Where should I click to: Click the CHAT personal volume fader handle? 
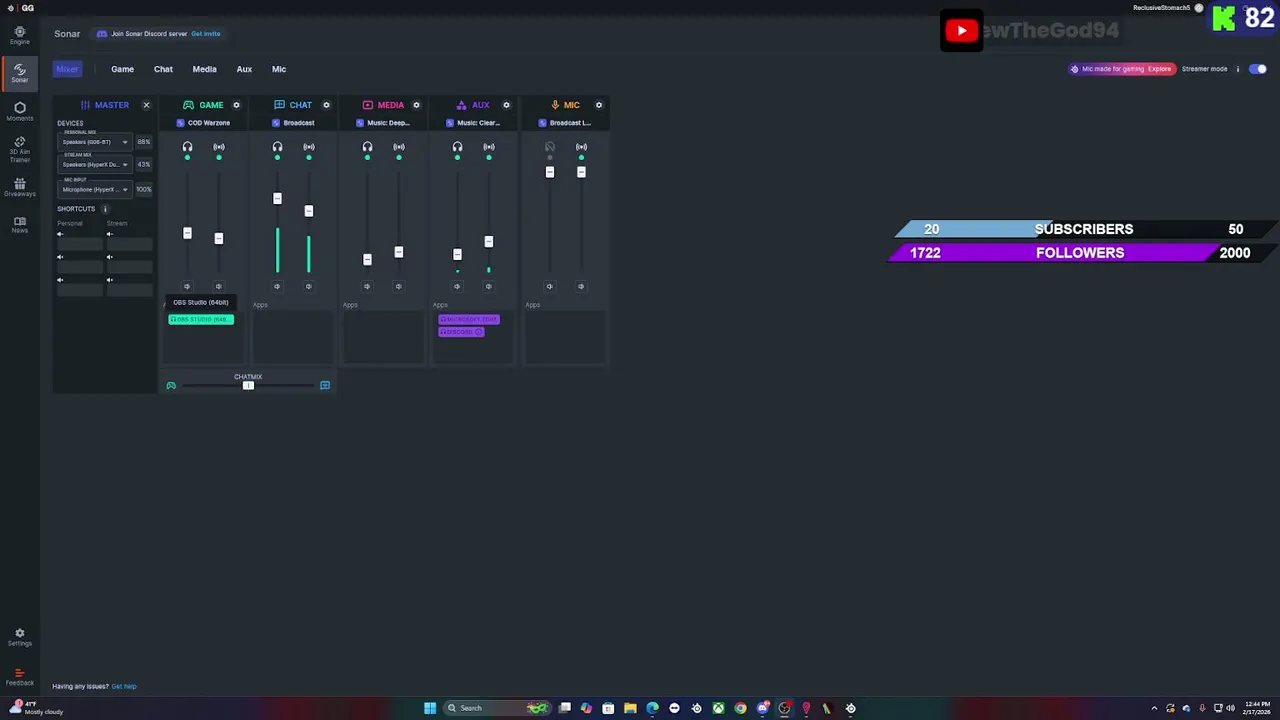point(277,198)
